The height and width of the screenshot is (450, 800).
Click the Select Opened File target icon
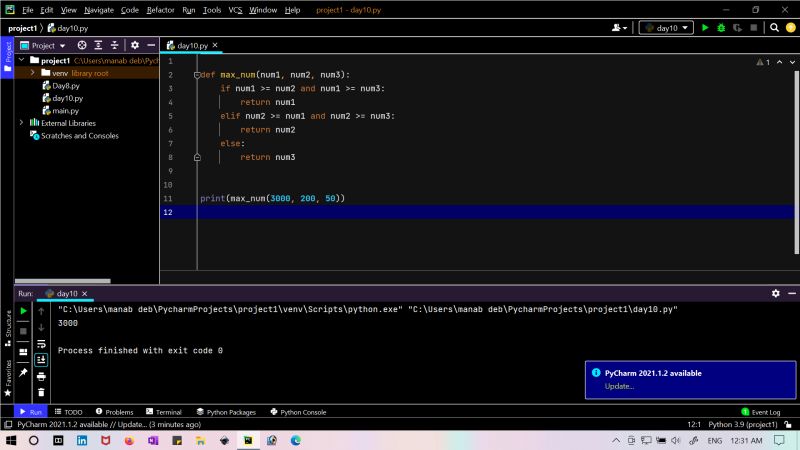click(x=82, y=45)
